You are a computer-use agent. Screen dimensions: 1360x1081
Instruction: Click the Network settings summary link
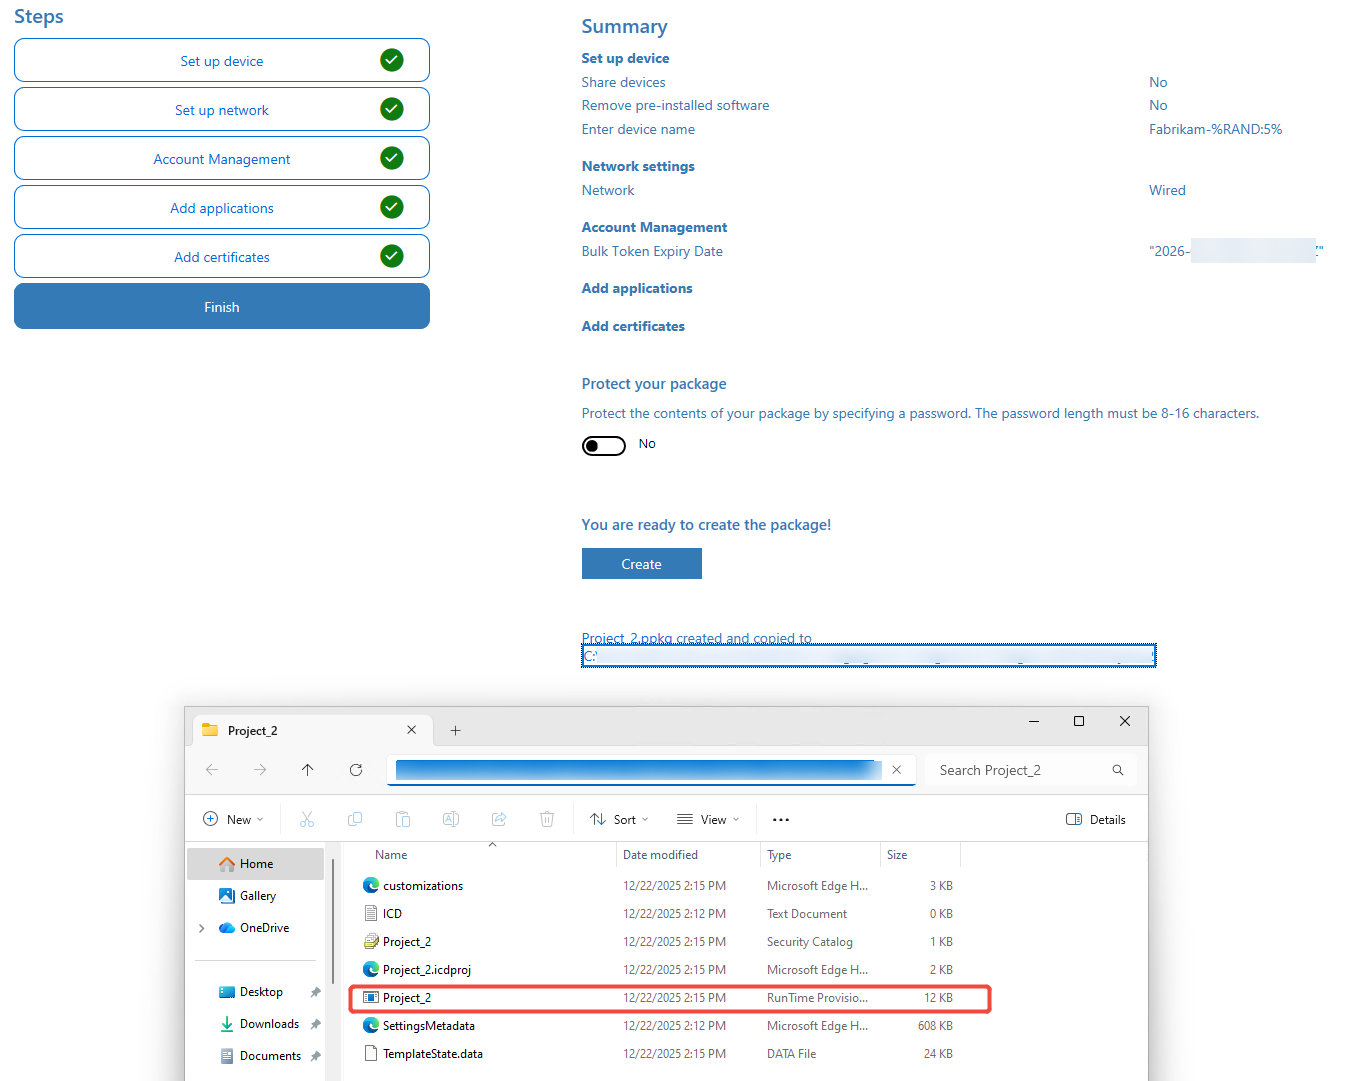pos(638,166)
